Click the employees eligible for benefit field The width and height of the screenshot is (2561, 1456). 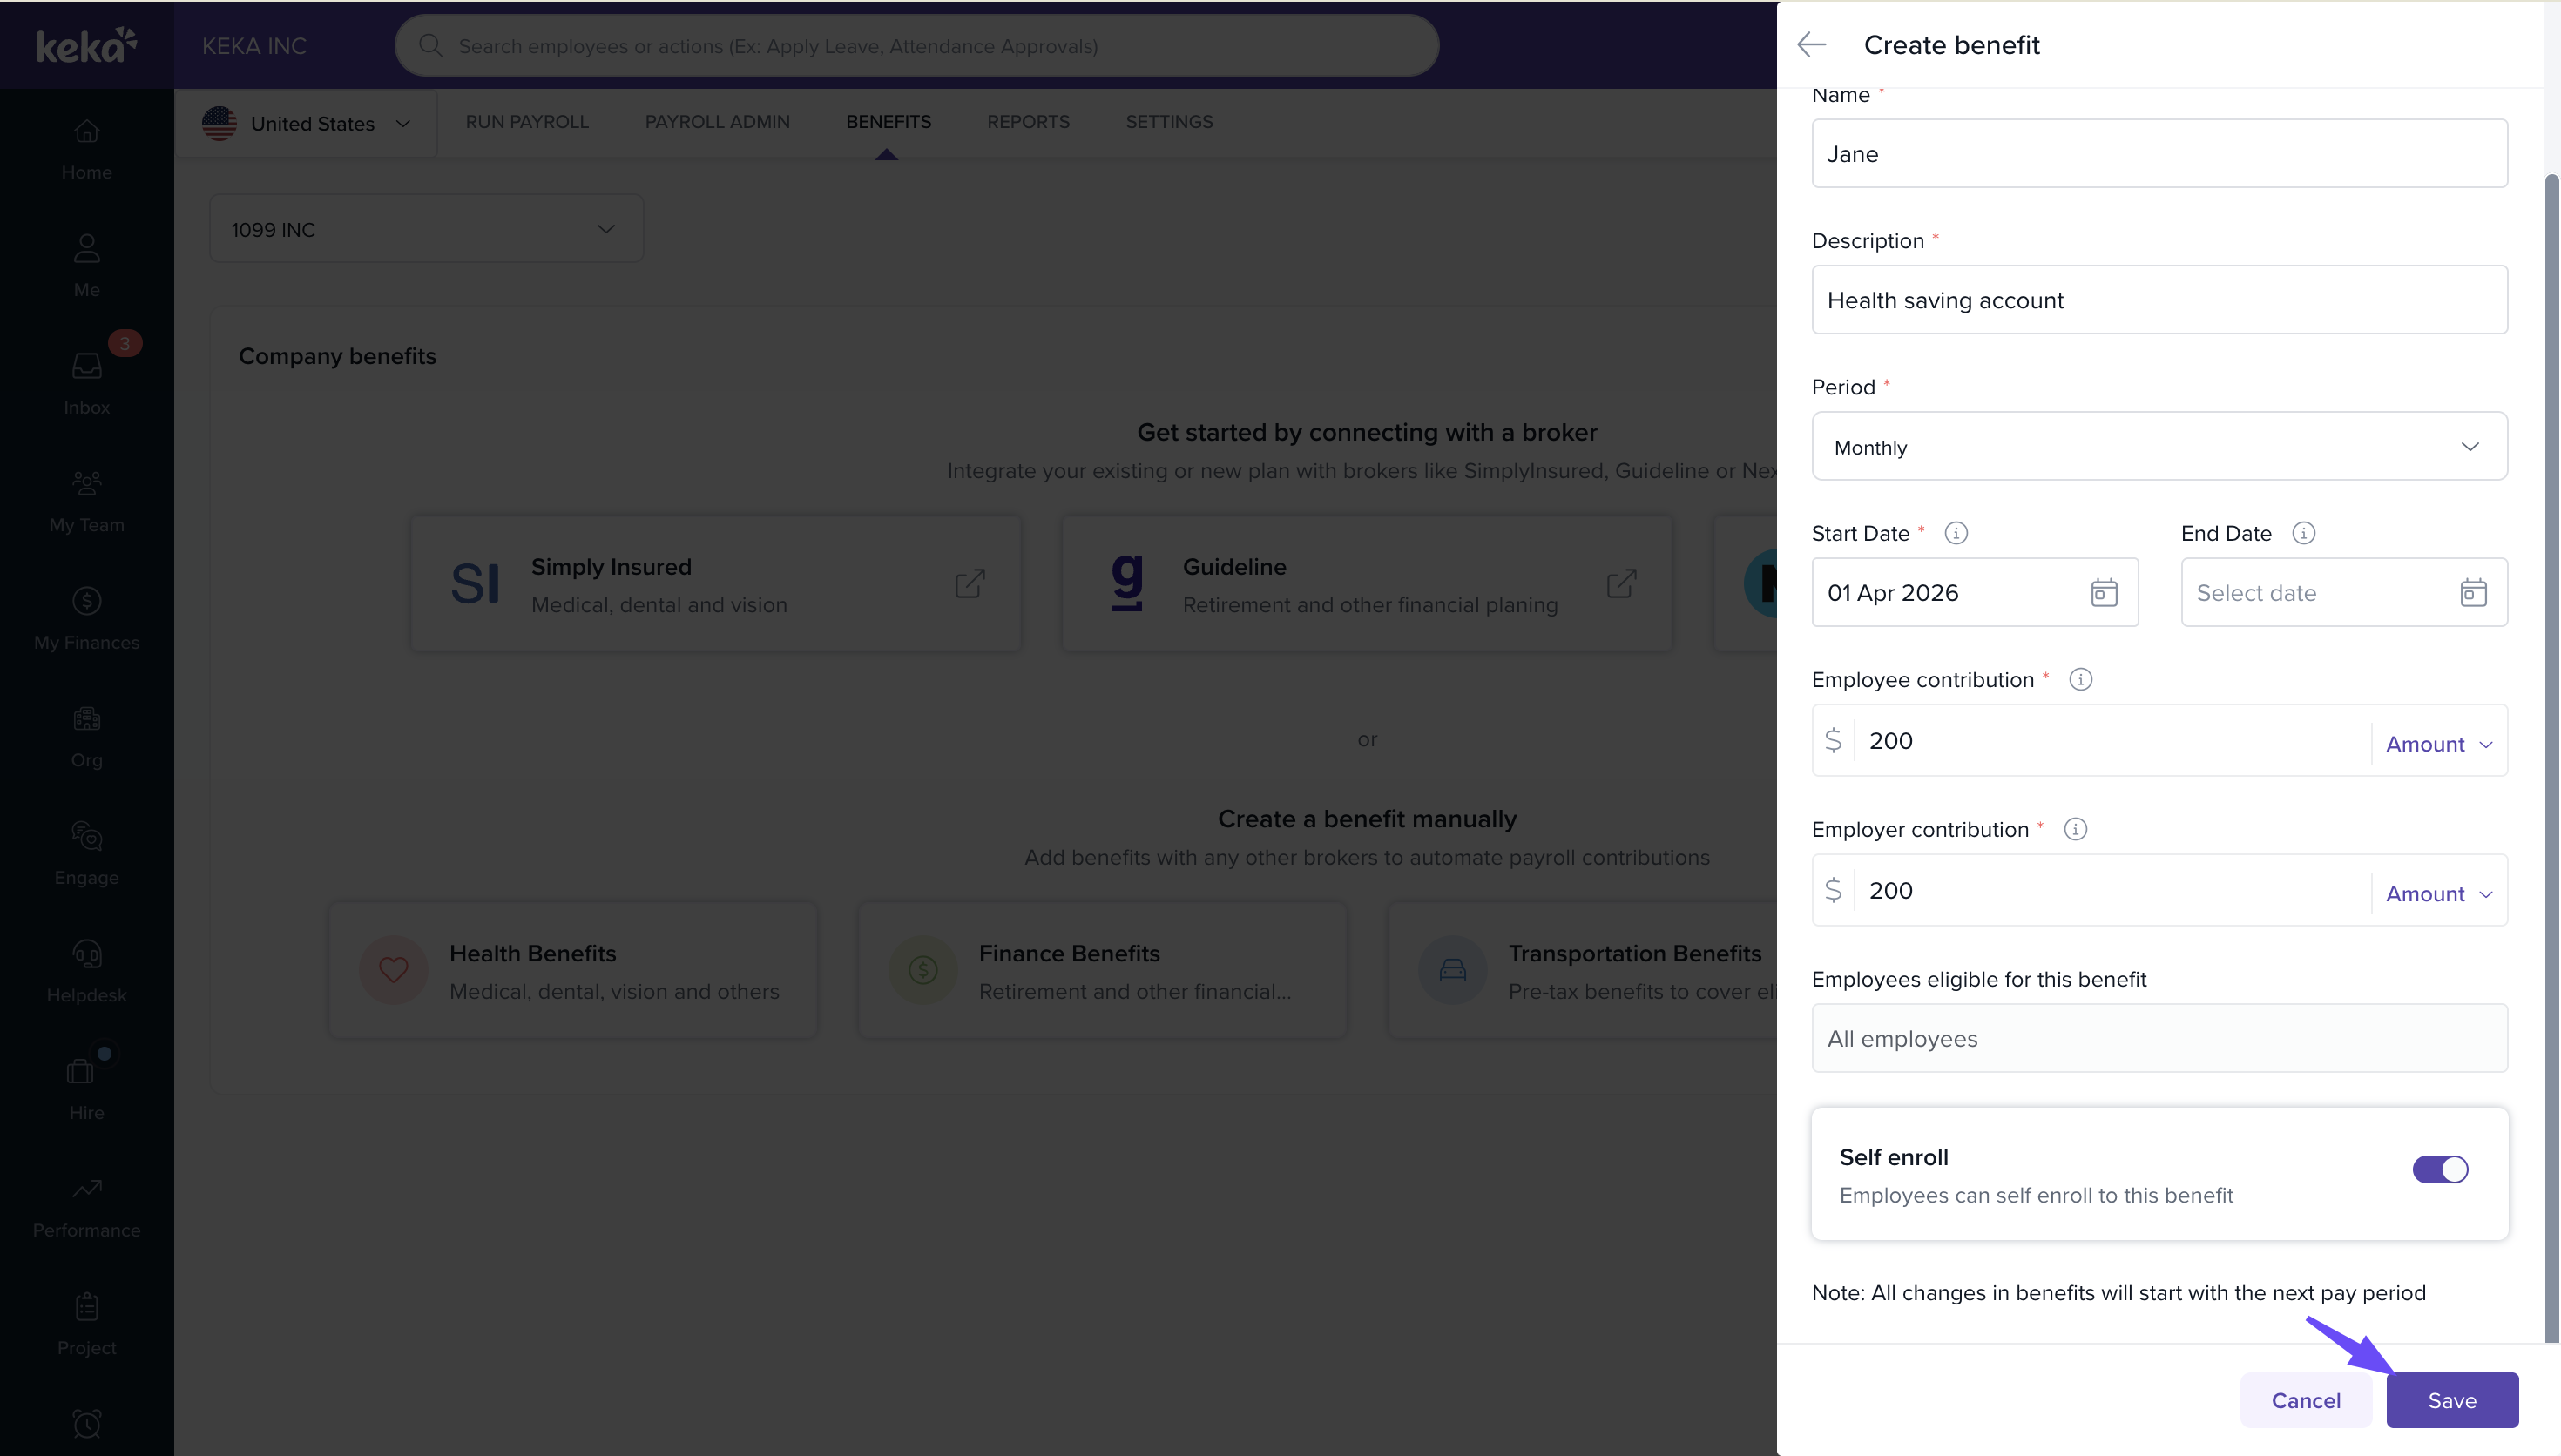click(2159, 1039)
